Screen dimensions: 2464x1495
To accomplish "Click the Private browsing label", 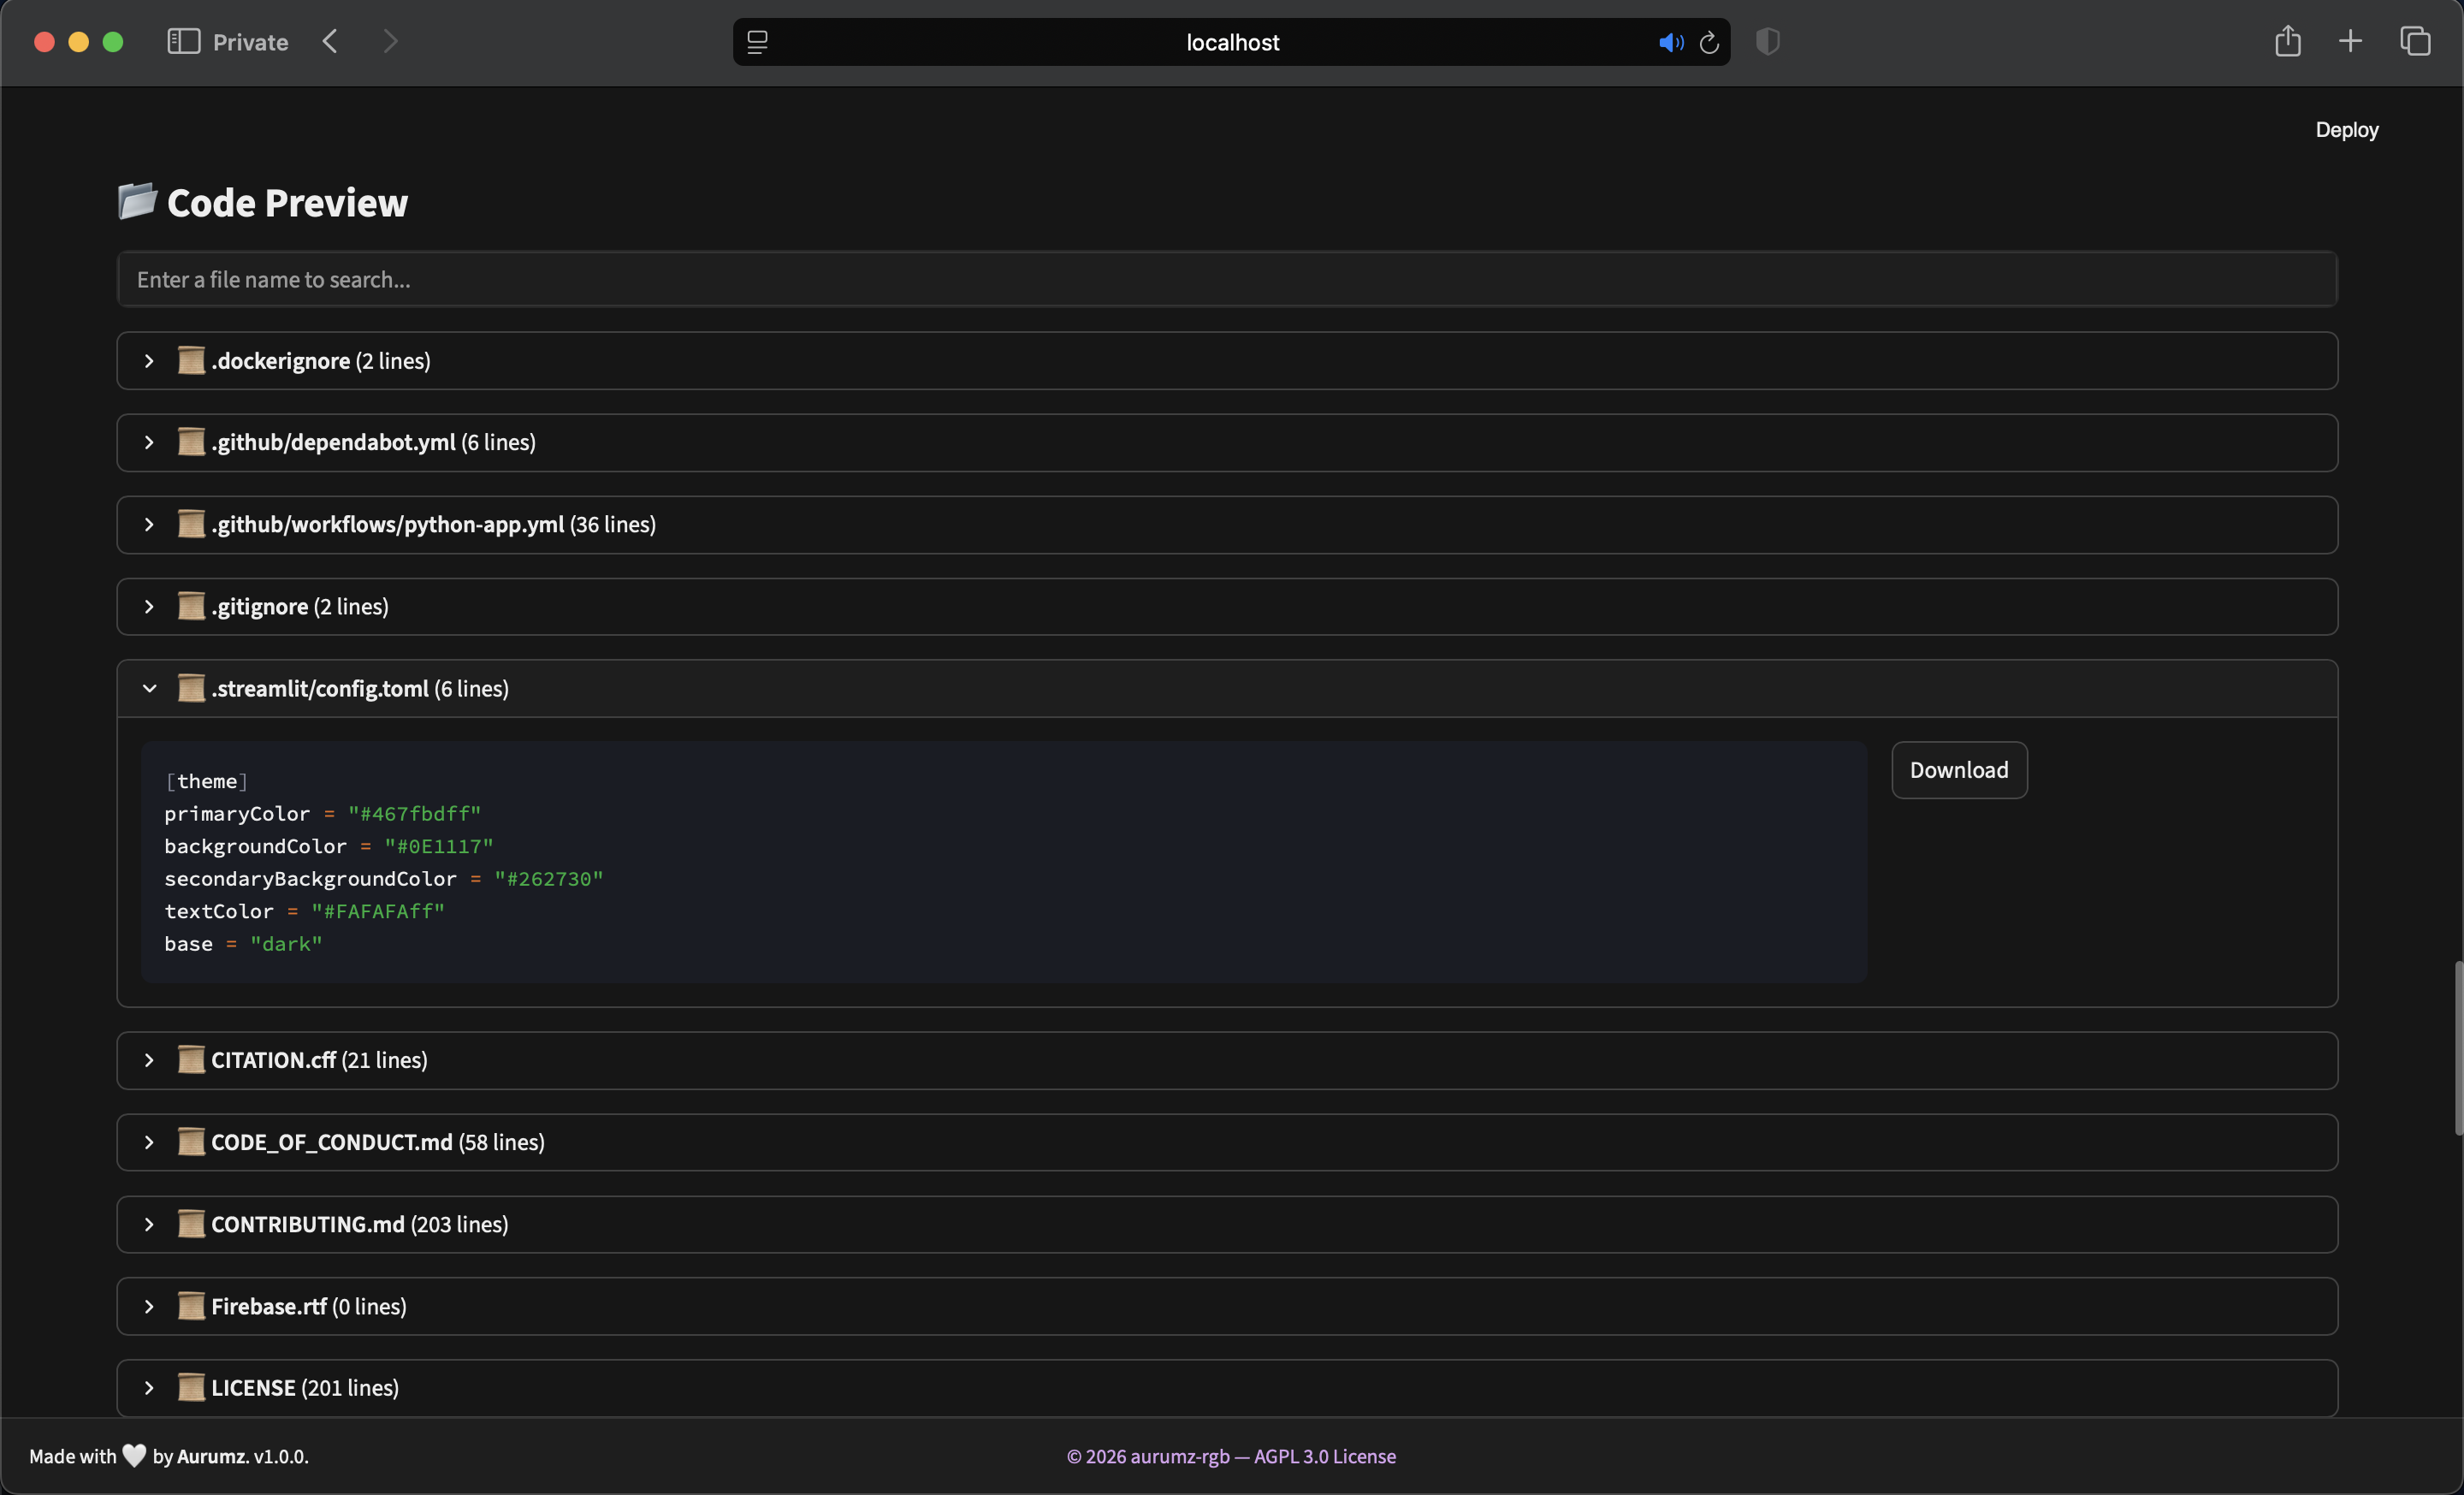I will coord(250,42).
